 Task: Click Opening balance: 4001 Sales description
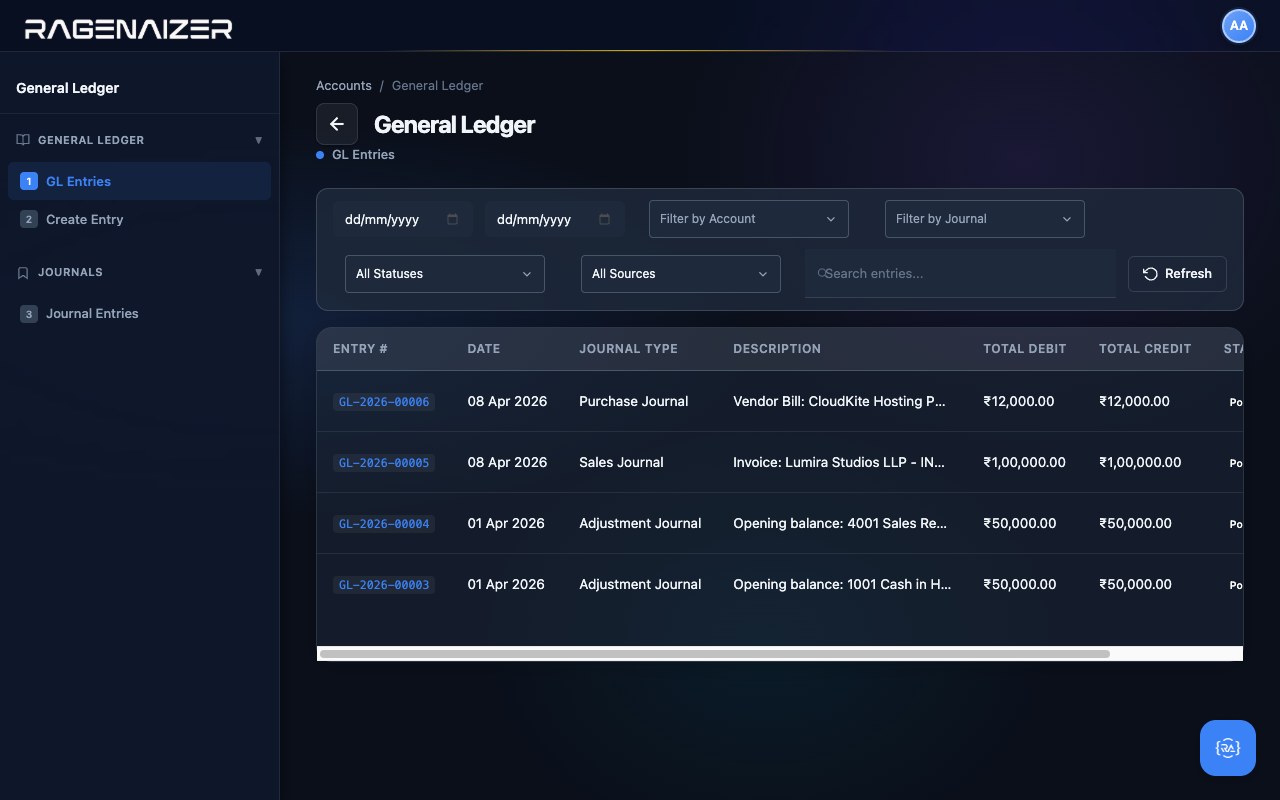pos(840,523)
